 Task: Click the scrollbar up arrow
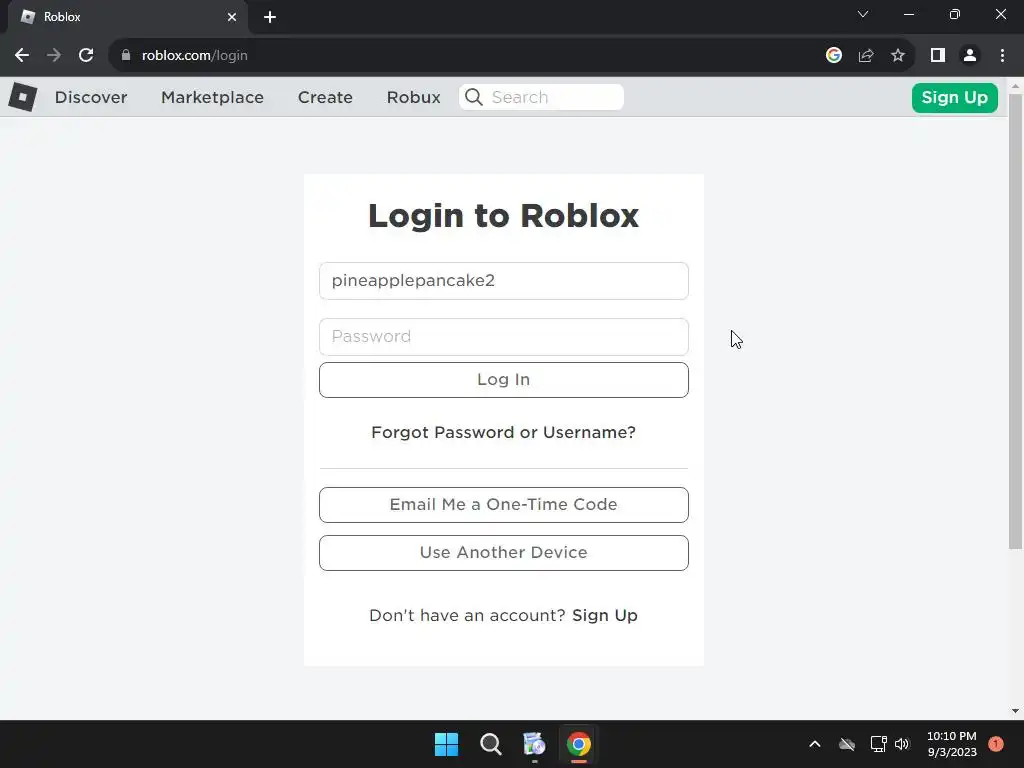point(1016,86)
